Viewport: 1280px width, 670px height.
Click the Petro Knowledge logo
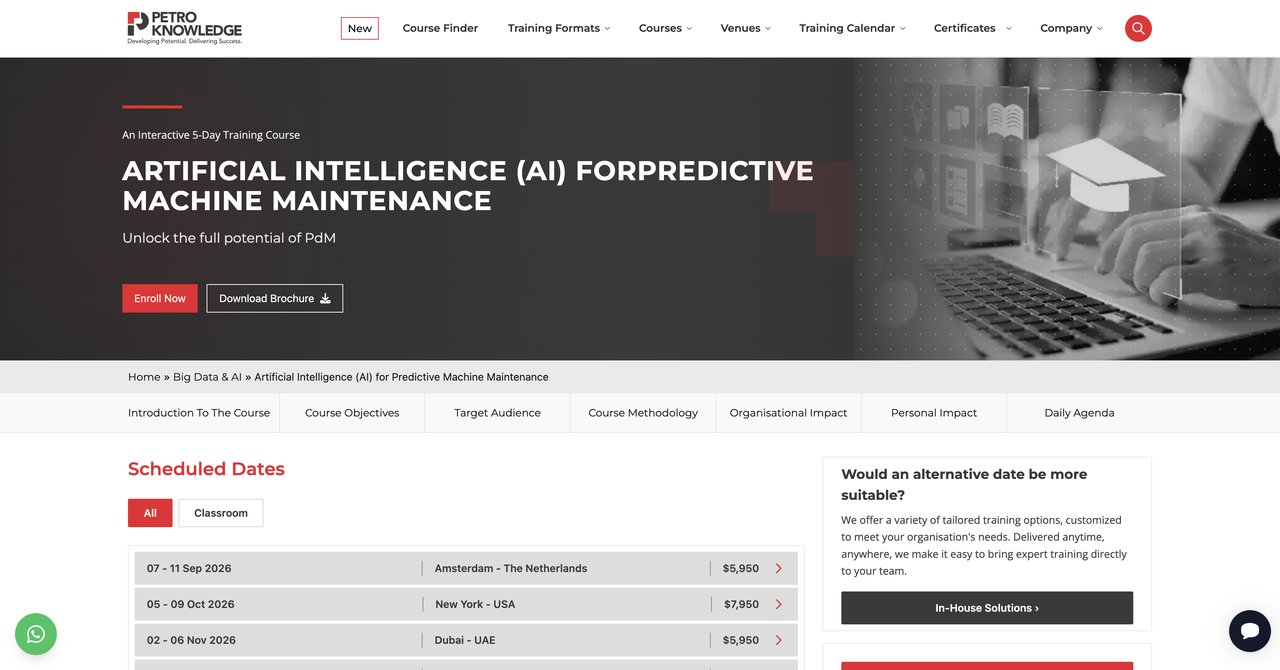tap(185, 28)
